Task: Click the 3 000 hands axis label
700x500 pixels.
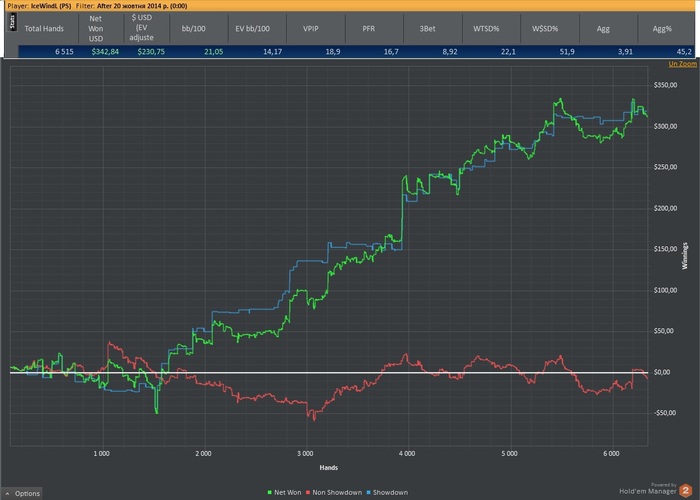Action: click(305, 454)
